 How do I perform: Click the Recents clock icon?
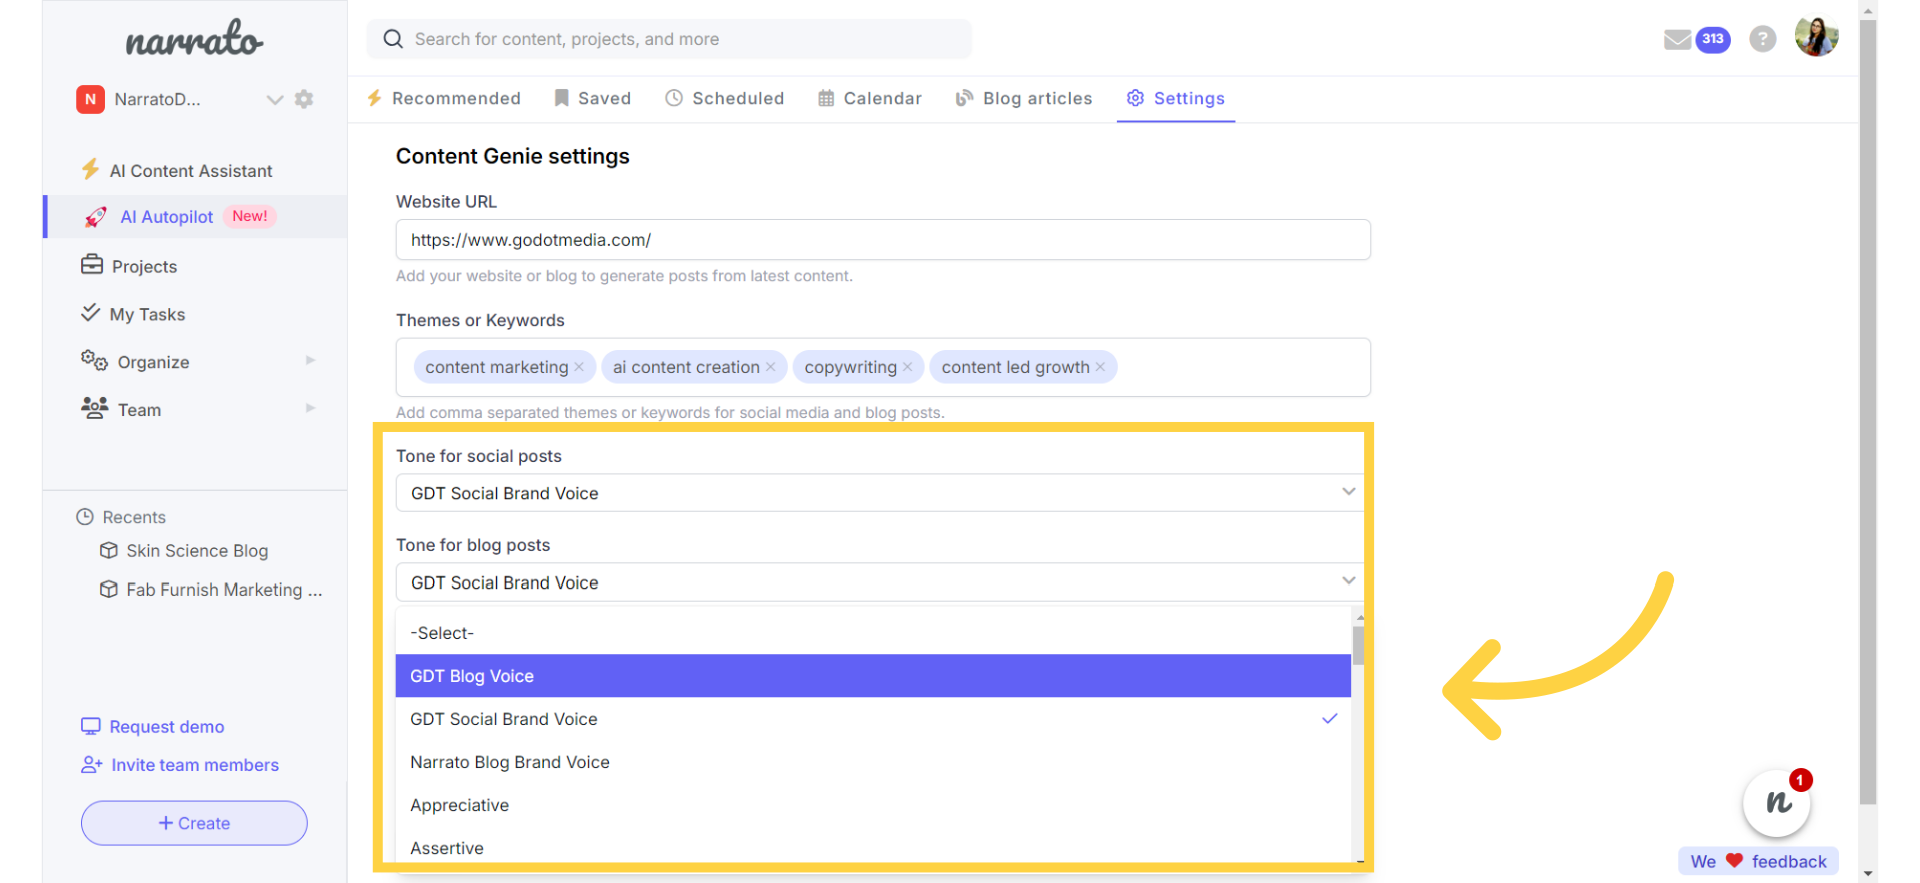coord(85,517)
